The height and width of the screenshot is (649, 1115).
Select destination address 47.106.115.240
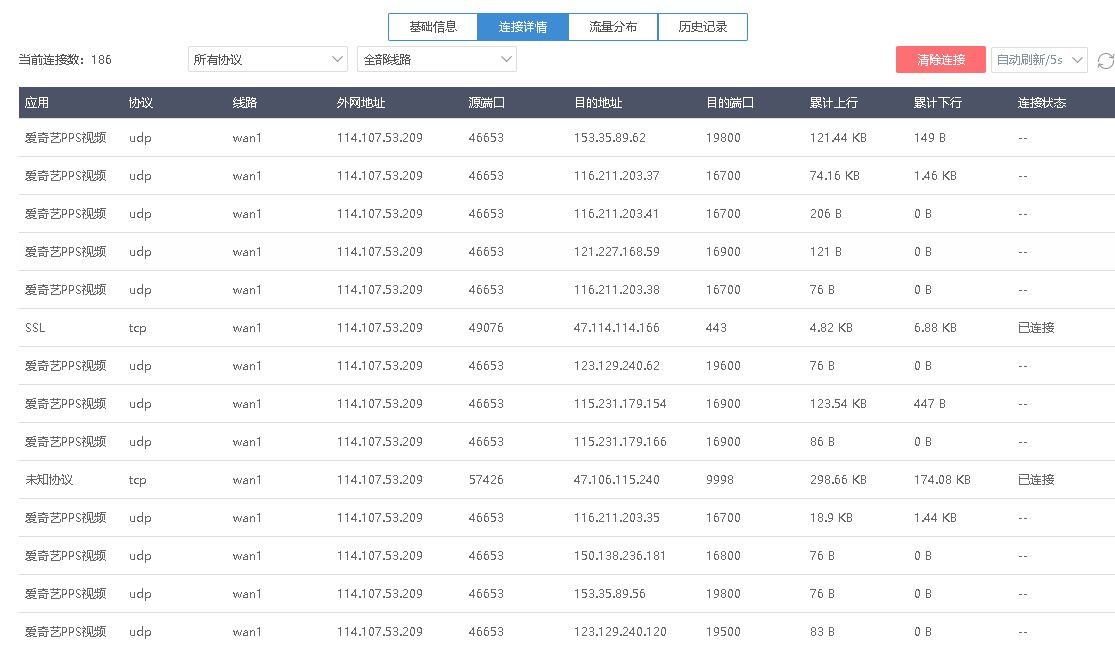(x=617, y=480)
